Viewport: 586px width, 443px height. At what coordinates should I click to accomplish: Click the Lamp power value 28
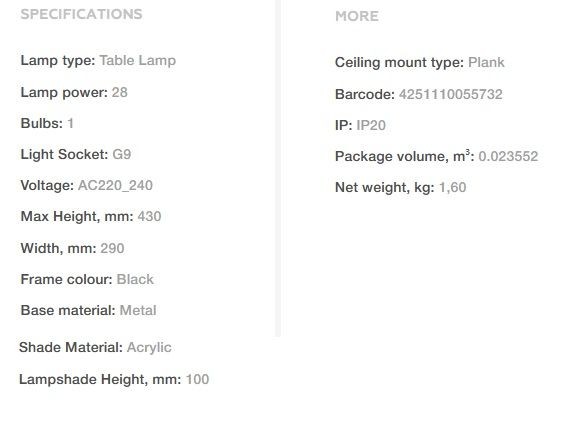[120, 92]
